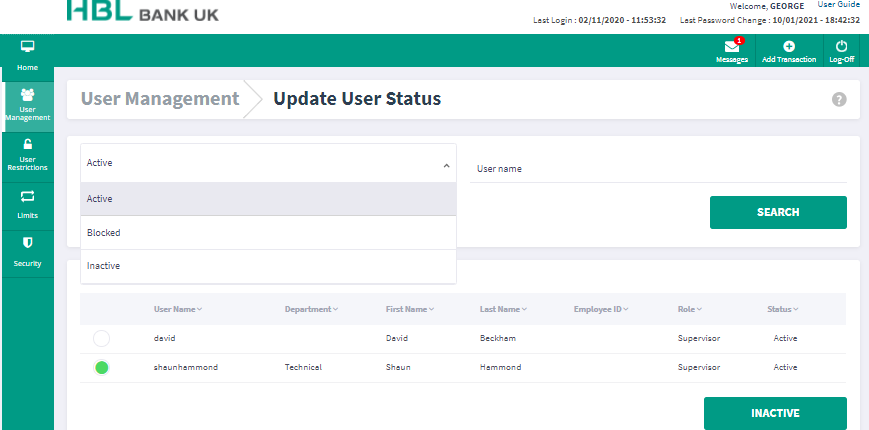Select the radio button for david

101,339
